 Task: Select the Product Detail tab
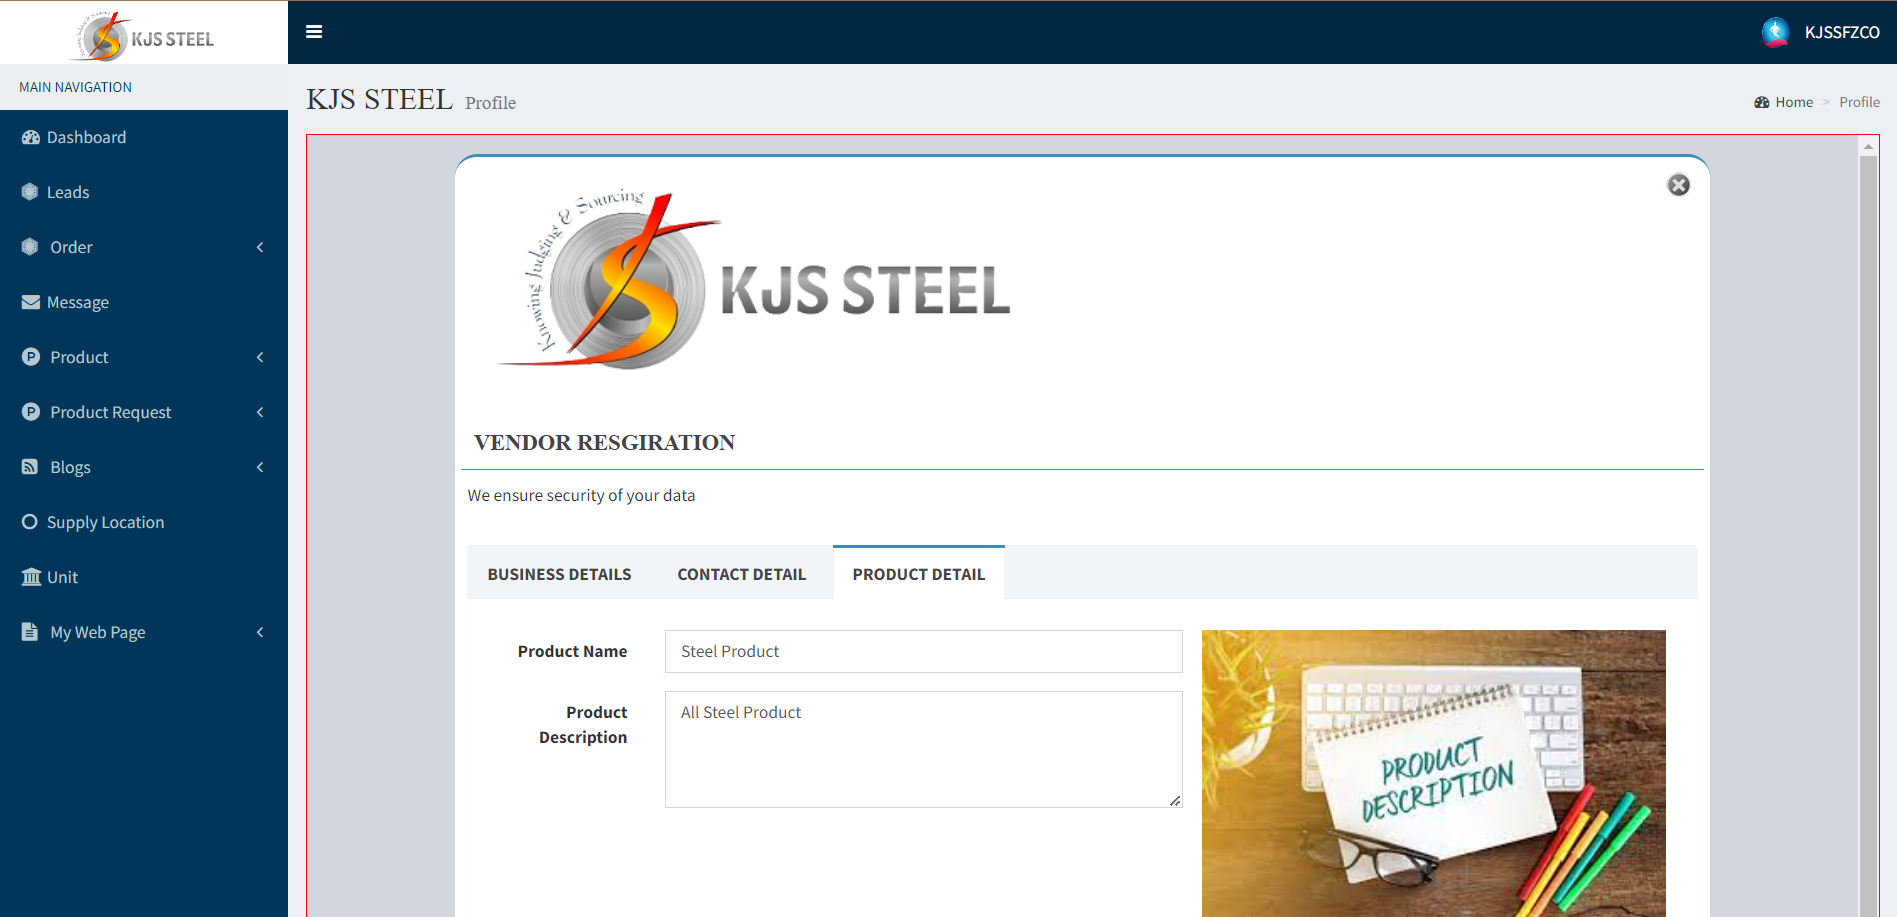pos(918,573)
